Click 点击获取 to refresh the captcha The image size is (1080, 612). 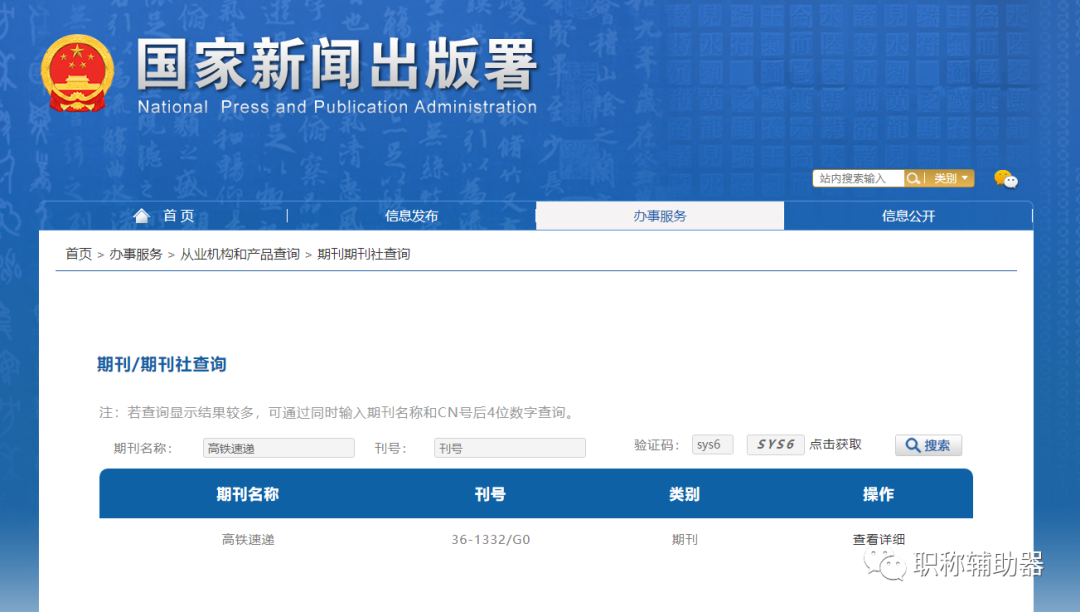[x=835, y=444]
